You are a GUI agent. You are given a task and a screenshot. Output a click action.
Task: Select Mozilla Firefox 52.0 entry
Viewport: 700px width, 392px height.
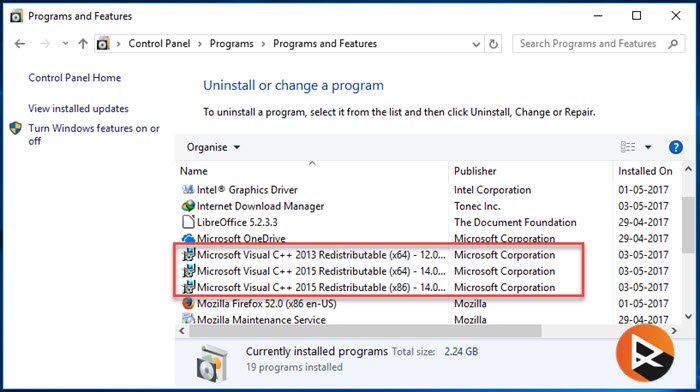coord(267,304)
